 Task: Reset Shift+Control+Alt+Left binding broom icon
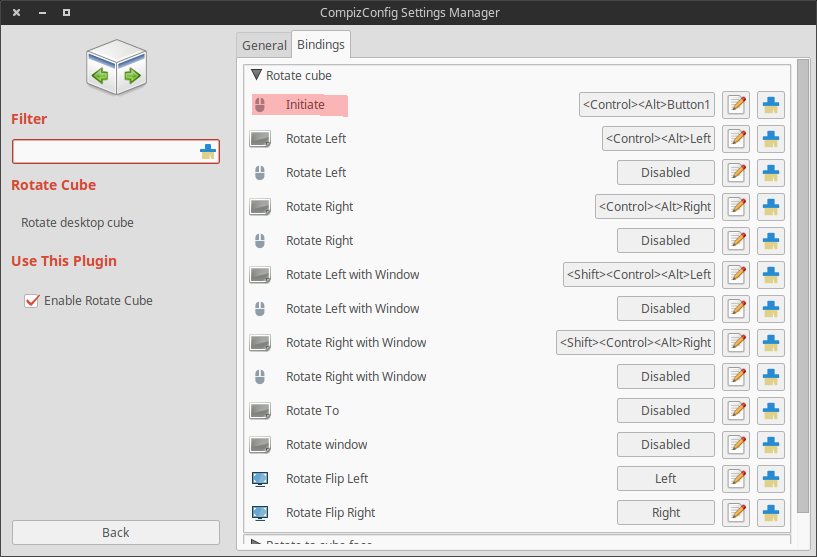(x=771, y=275)
